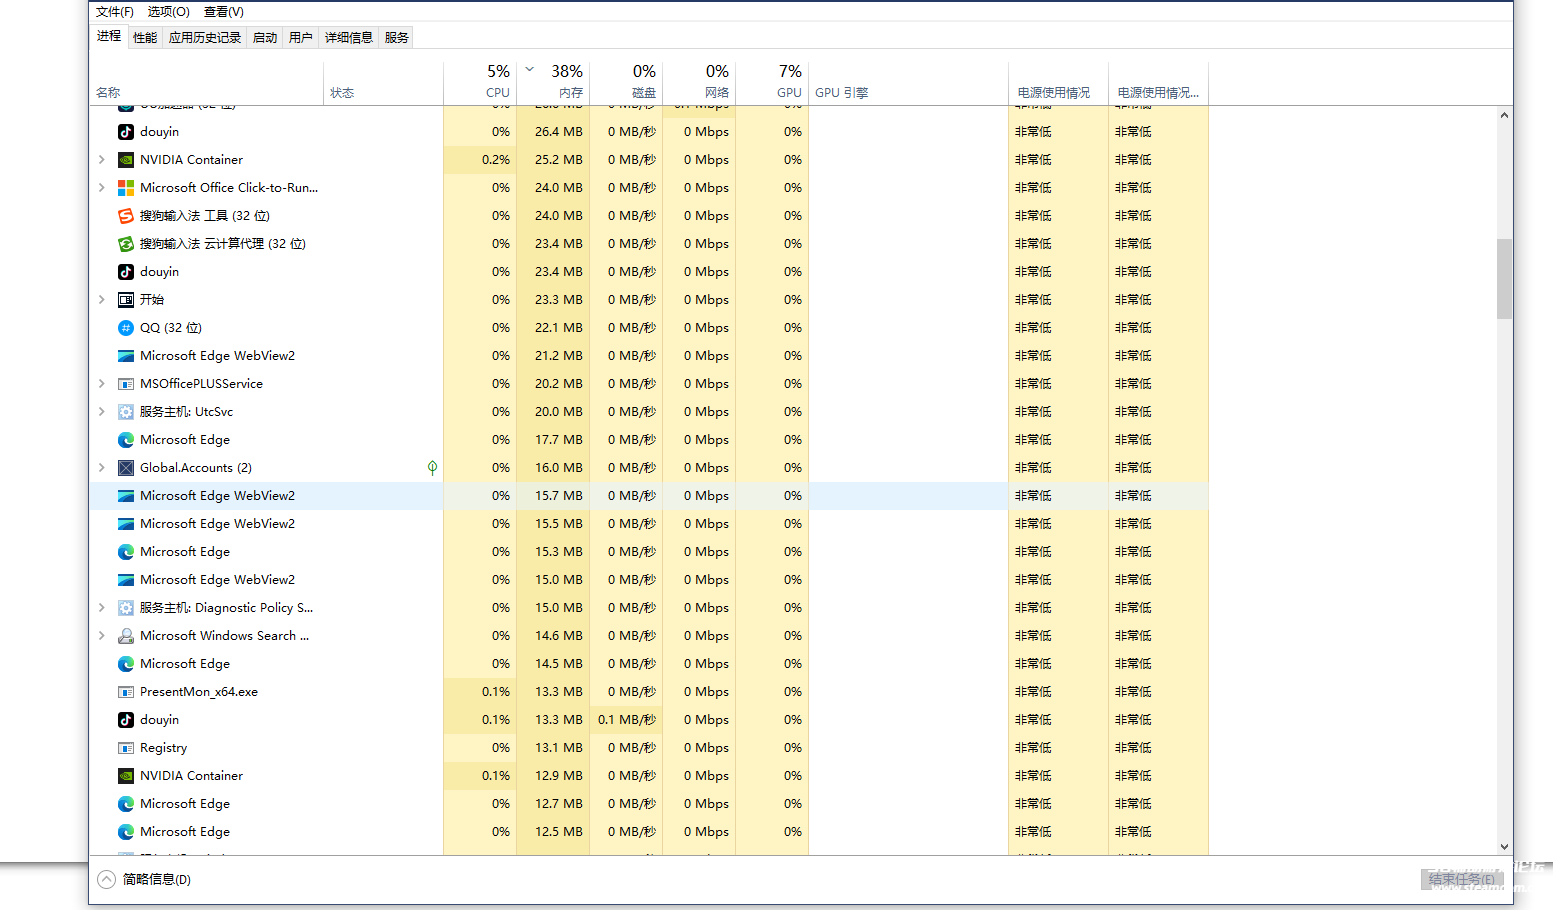Expand the 开始 process entry
The height and width of the screenshot is (910, 1553).
[102, 300]
